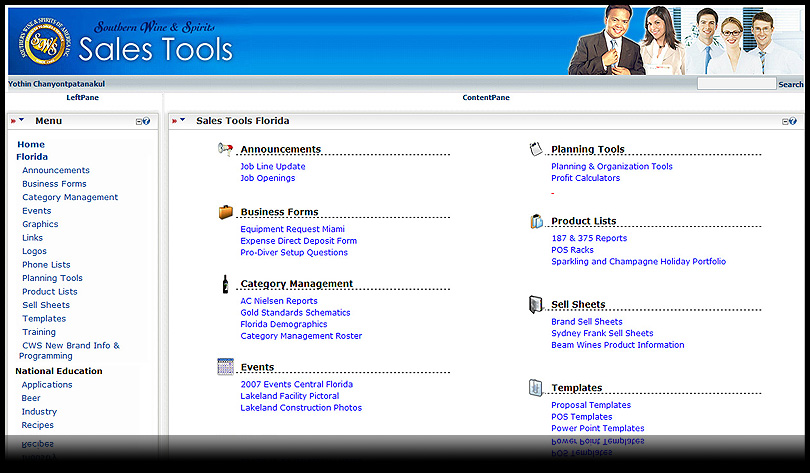Open Announcements in left menu
This screenshot has height=473, width=810.
coord(56,170)
